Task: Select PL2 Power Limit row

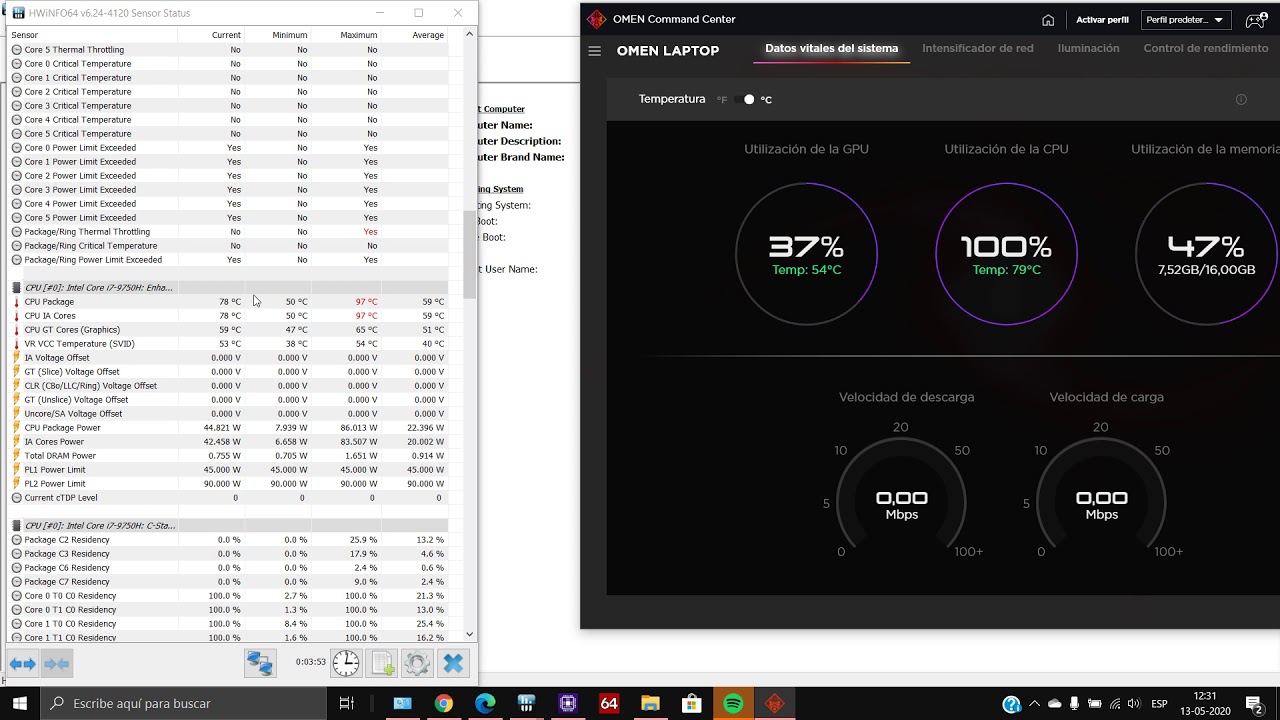Action: (x=228, y=484)
